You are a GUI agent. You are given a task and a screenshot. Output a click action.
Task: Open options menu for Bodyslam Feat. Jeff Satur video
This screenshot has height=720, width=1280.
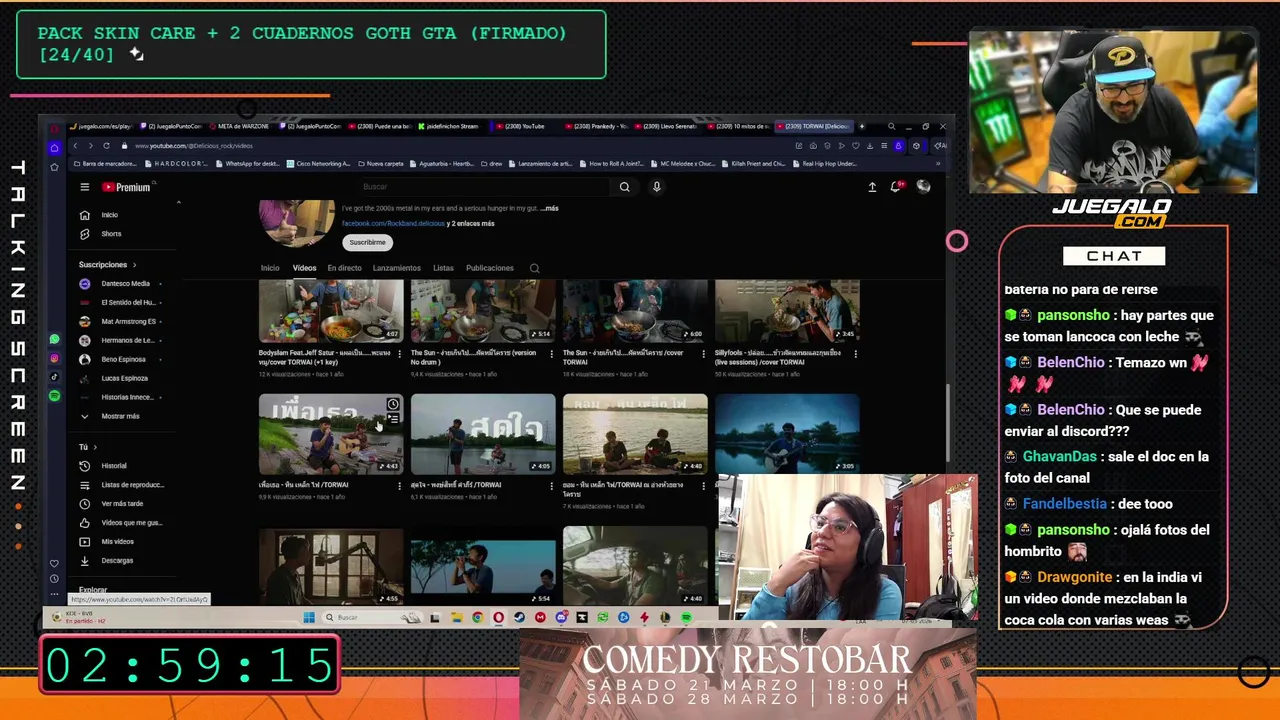tap(399, 353)
